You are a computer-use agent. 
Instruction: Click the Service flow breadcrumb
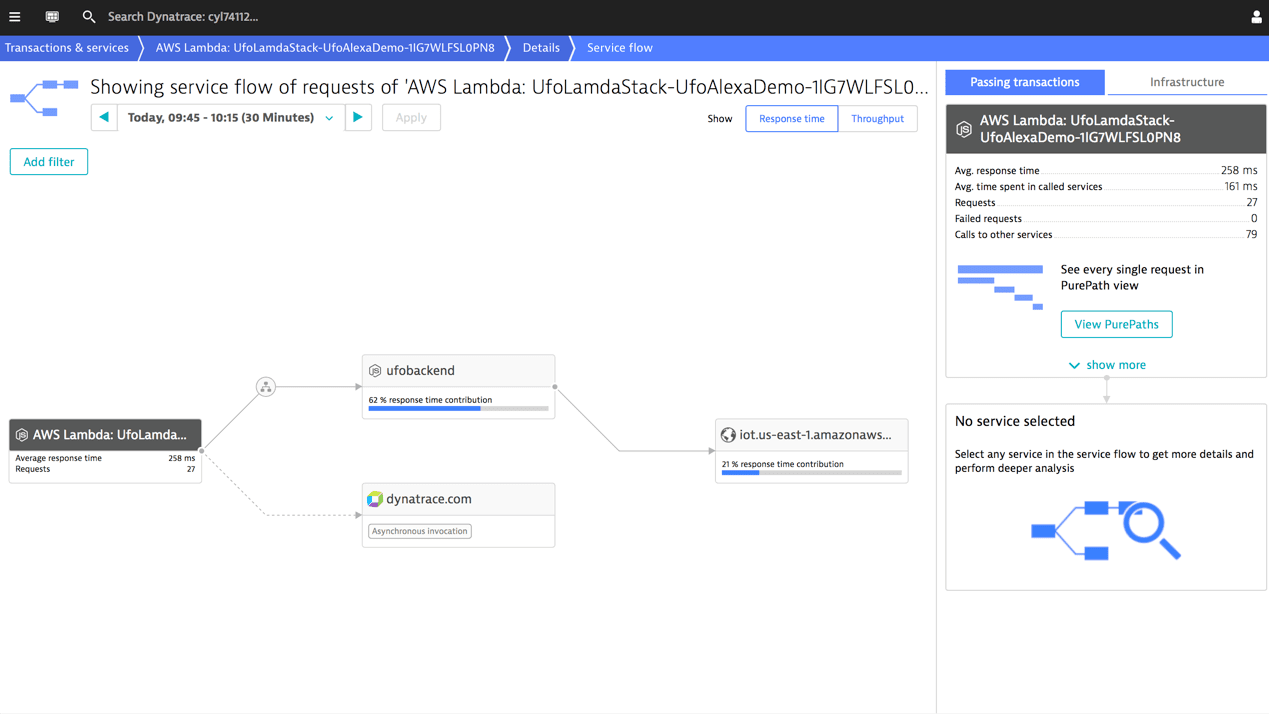click(x=620, y=48)
